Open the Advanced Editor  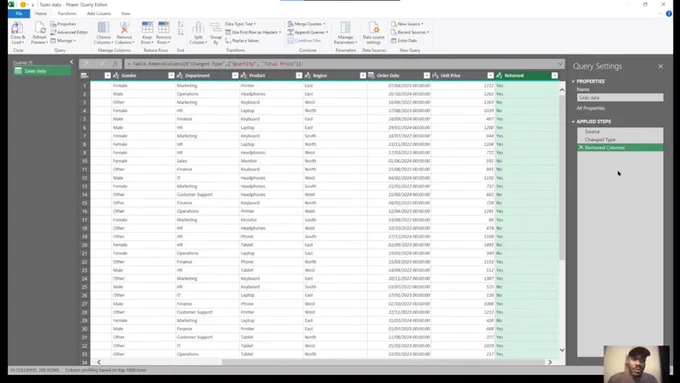pyautogui.click(x=69, y=32)
